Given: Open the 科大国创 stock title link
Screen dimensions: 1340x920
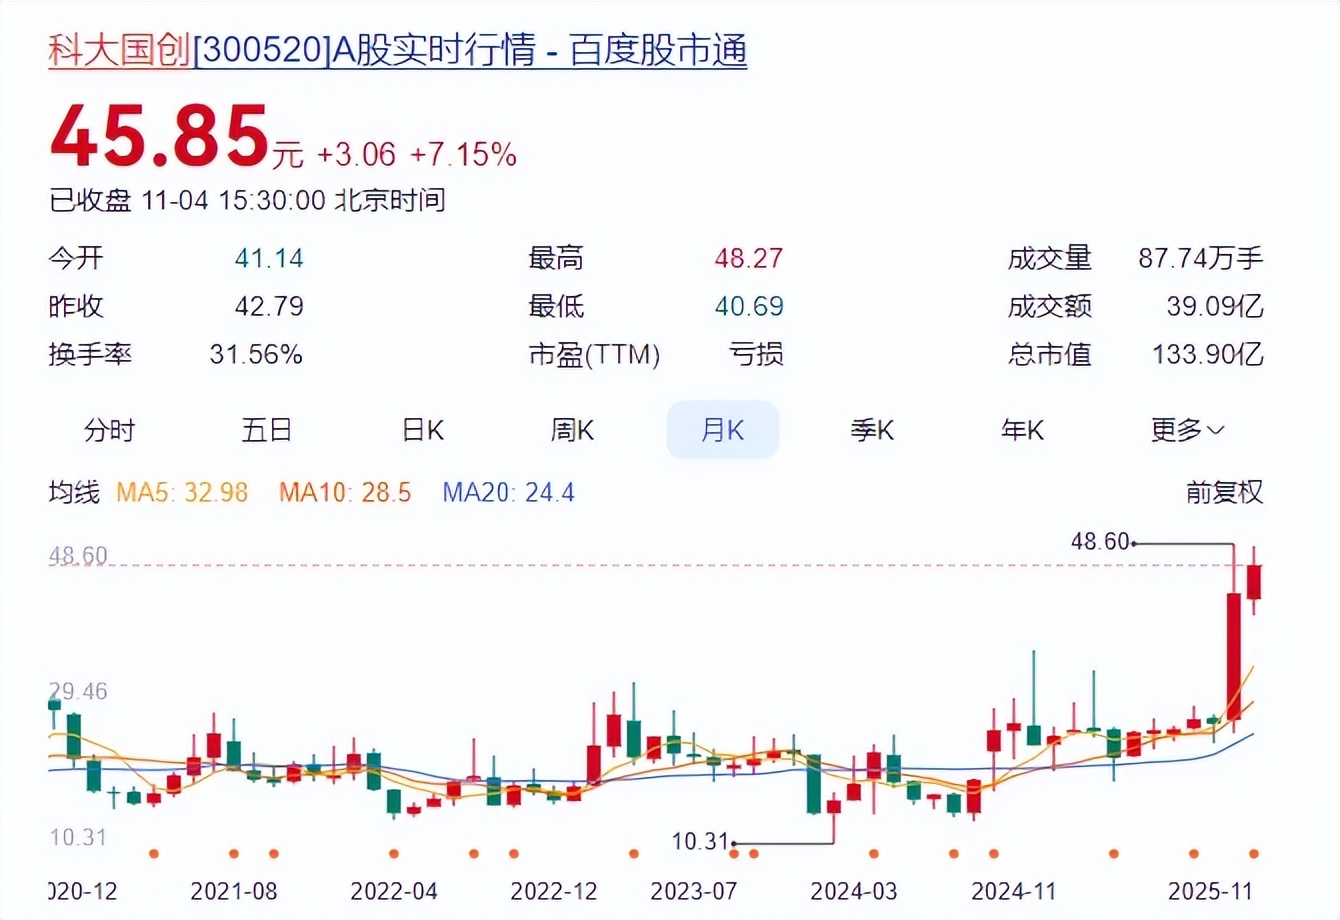Looking at the screenshot, I should pos(398,50).
